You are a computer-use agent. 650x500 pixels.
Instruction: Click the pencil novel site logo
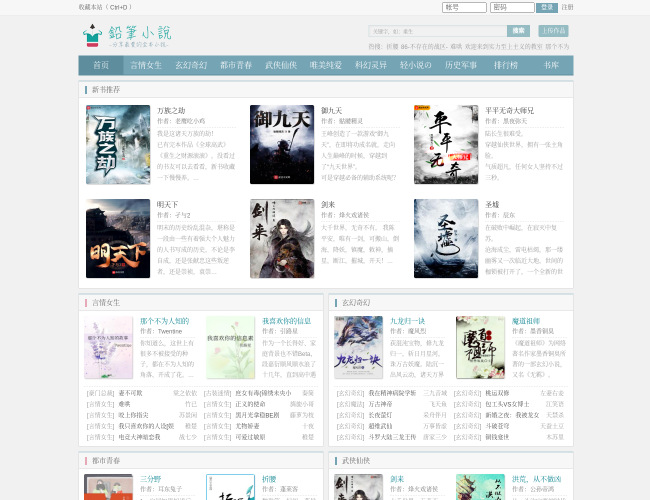coord(128,36)
